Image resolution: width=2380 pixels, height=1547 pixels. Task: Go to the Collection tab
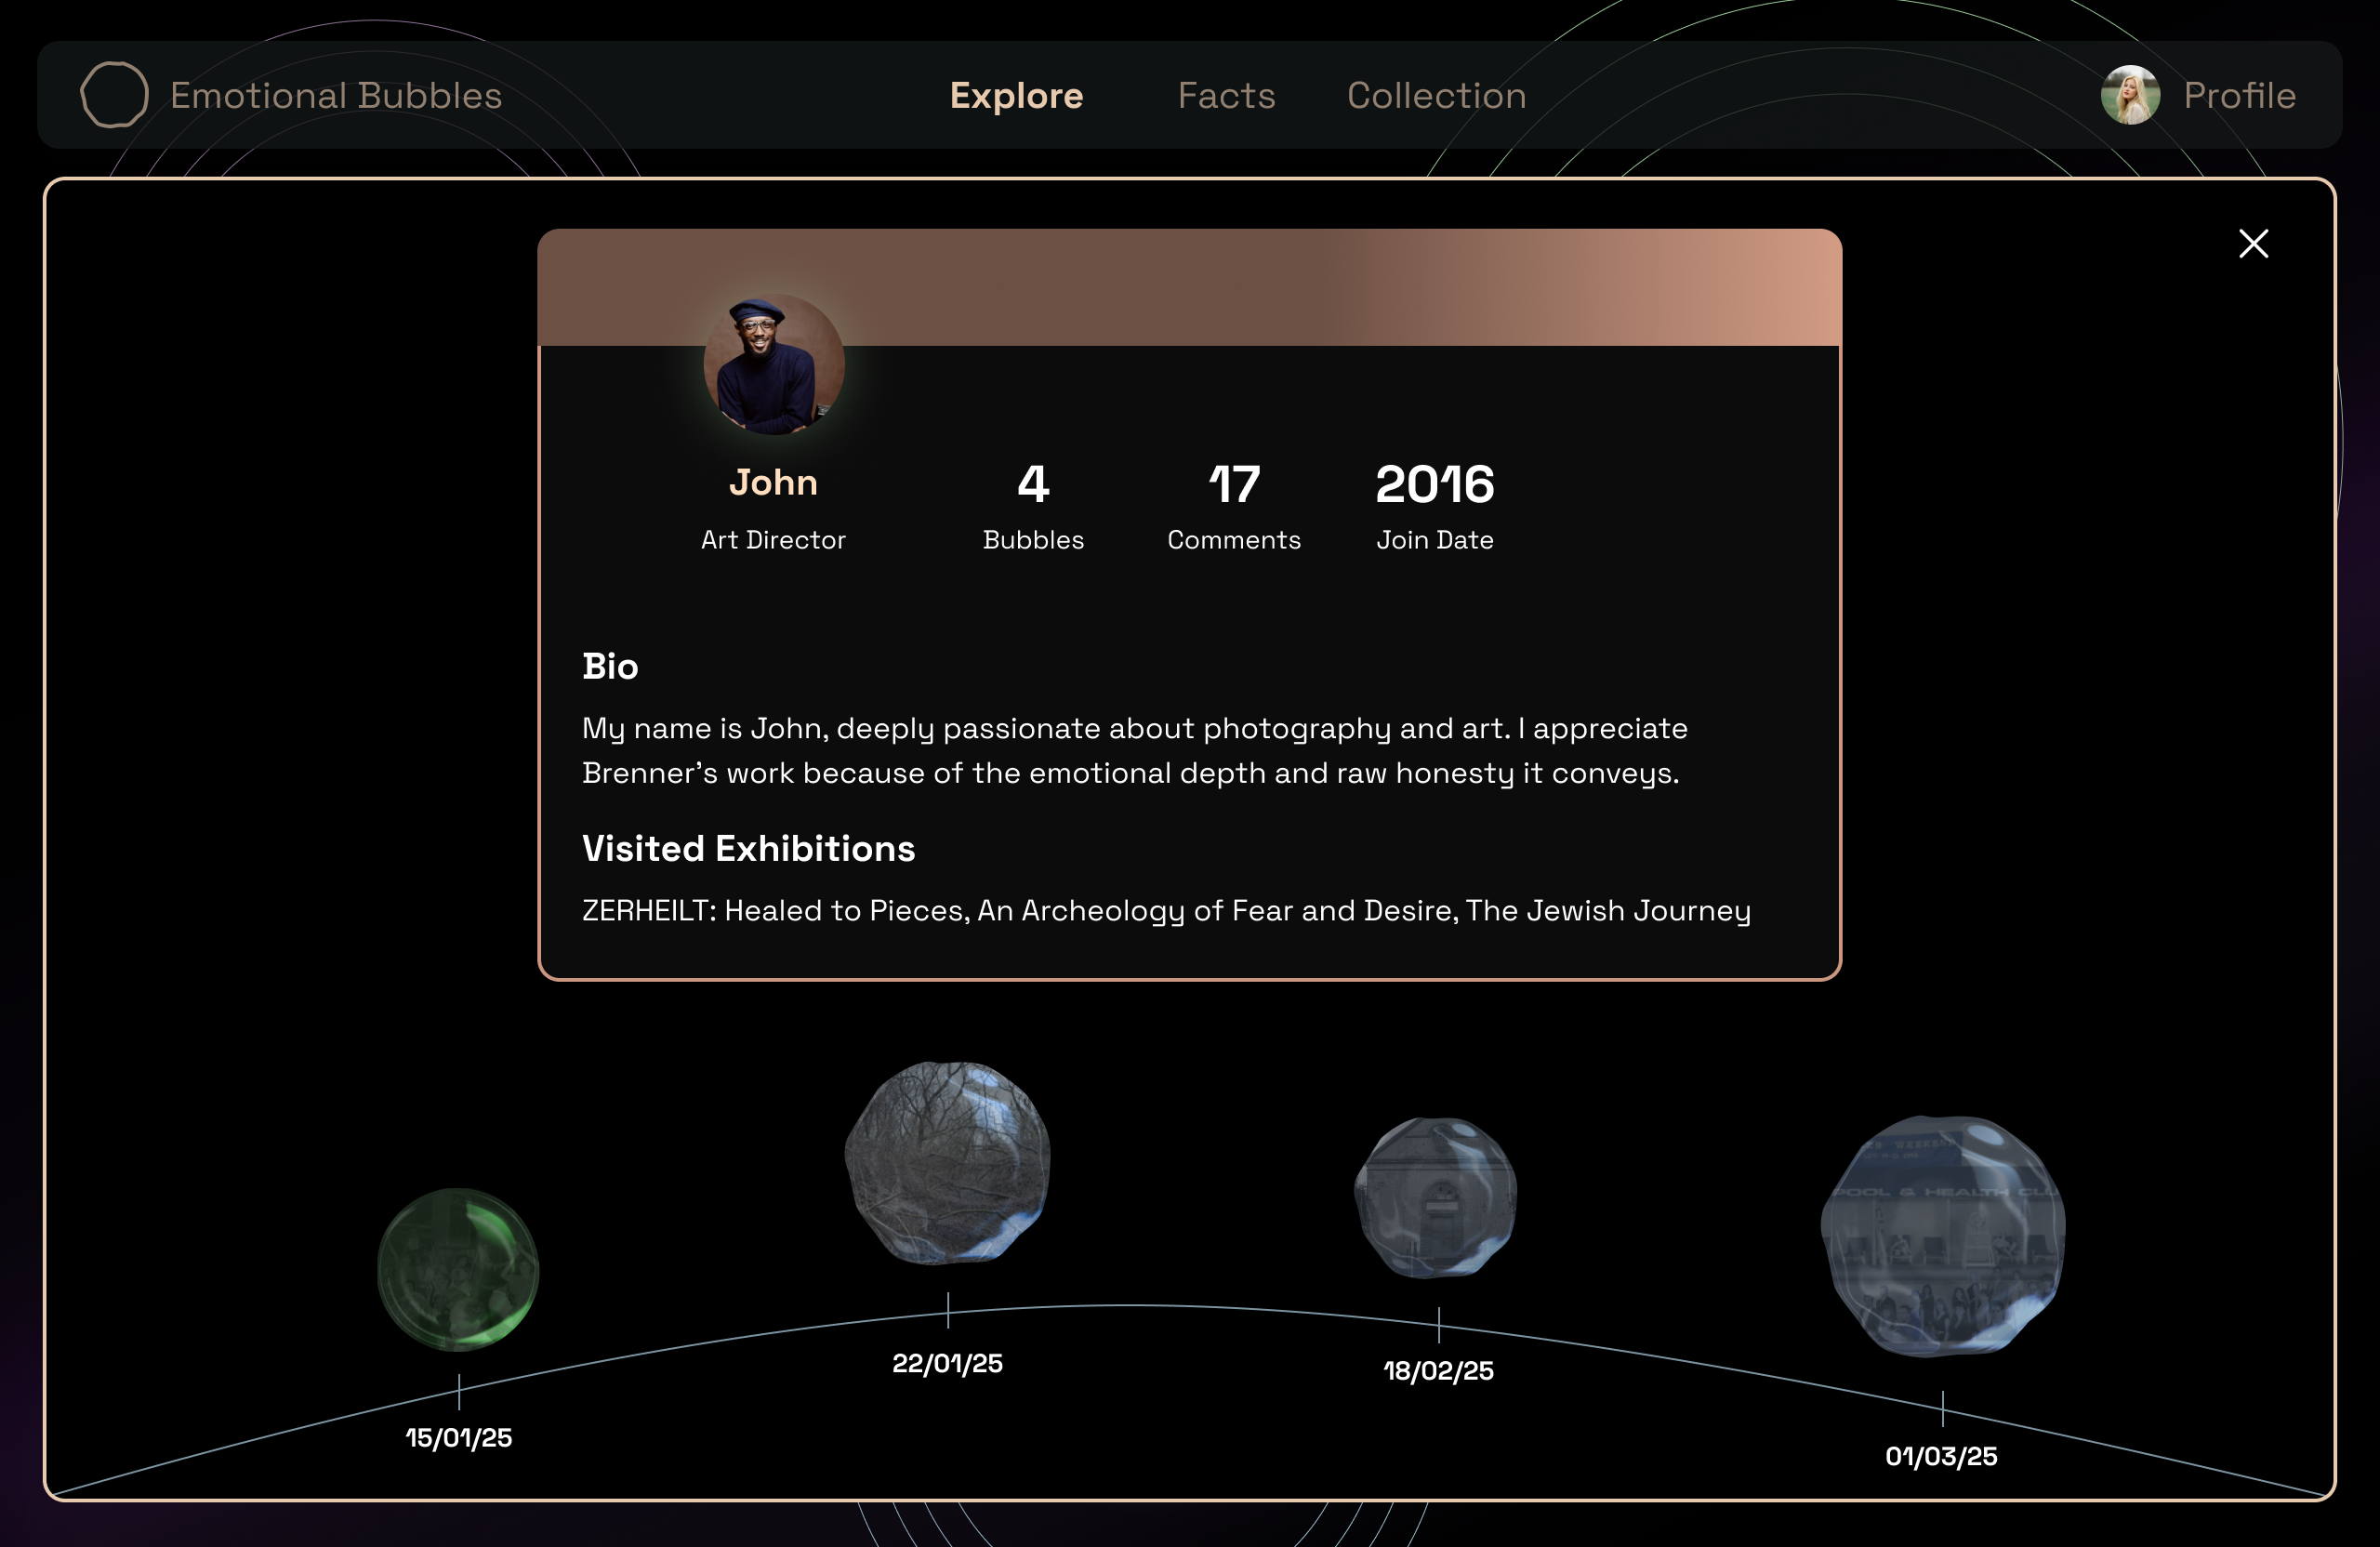click(1436, 96)
